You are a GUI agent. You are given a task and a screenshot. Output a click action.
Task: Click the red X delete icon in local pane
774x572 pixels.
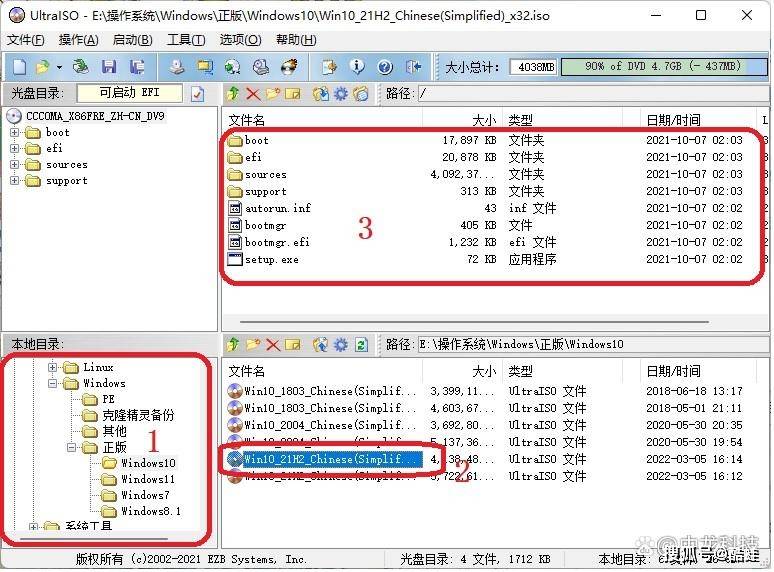click(x=272, y=344)
